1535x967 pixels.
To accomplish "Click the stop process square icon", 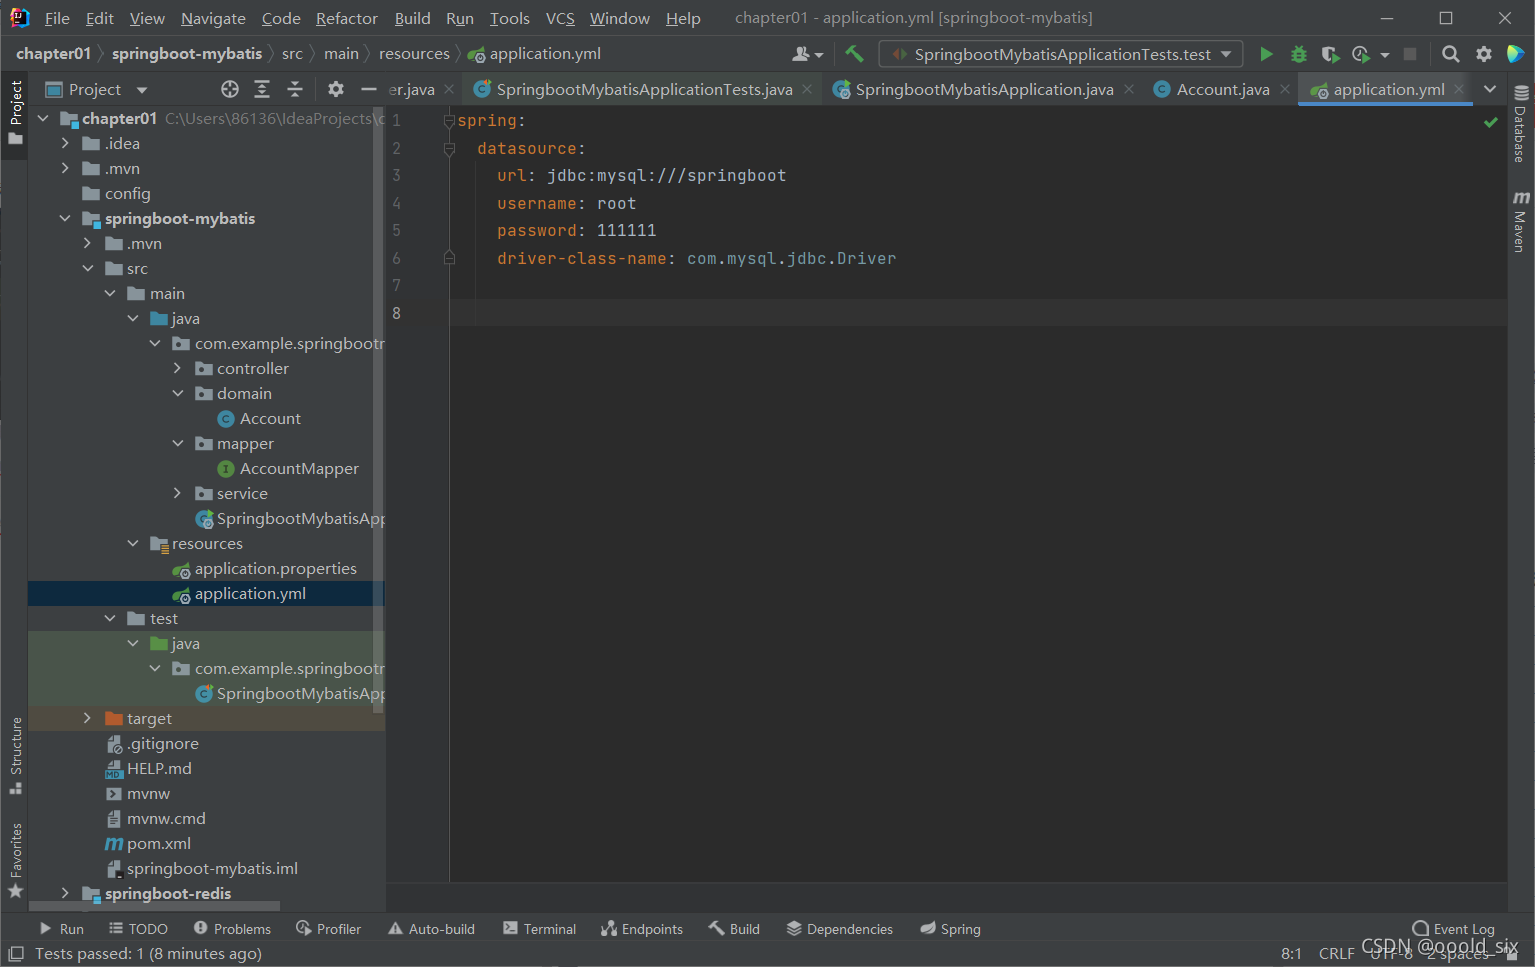I will 1410,54.
